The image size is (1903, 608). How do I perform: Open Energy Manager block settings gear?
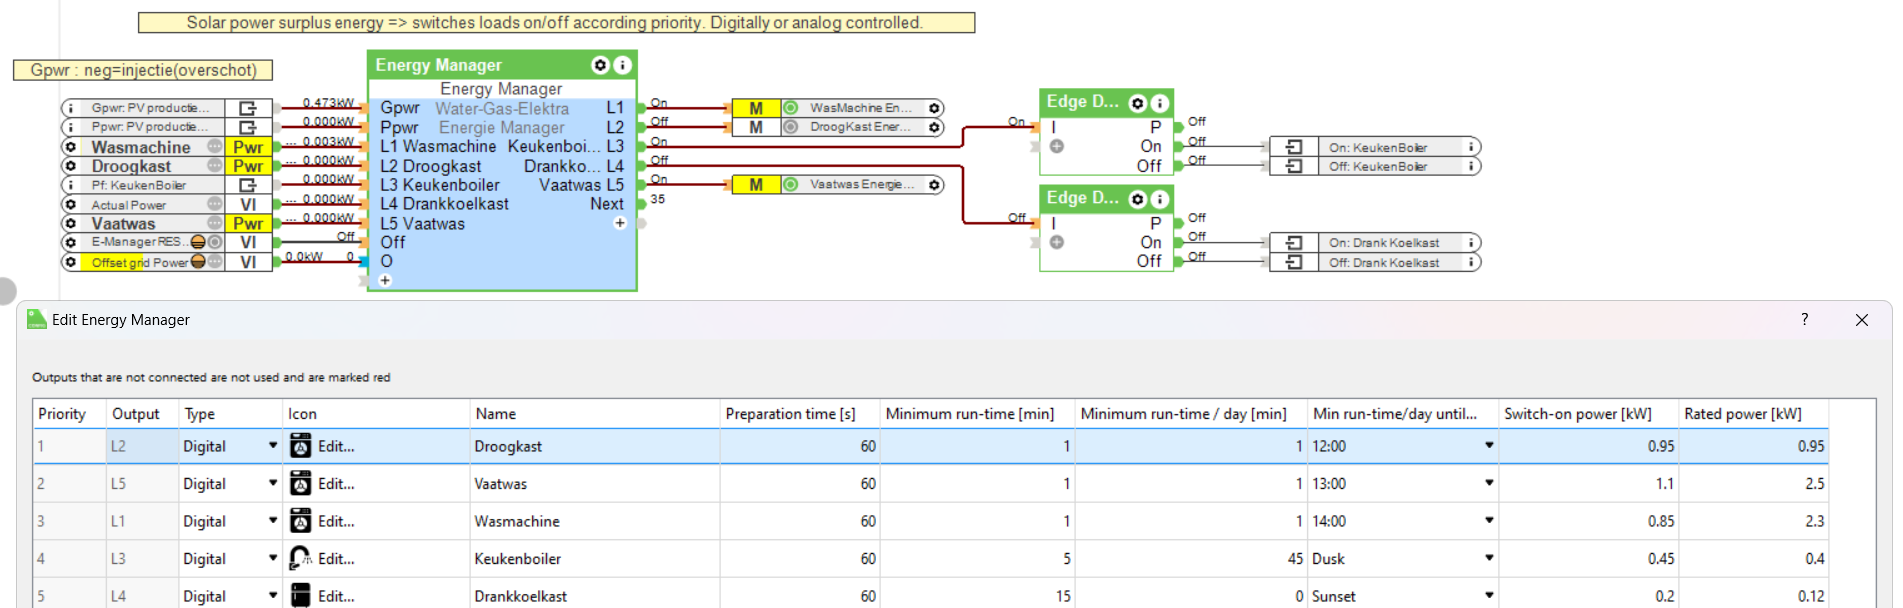(600, 65)
